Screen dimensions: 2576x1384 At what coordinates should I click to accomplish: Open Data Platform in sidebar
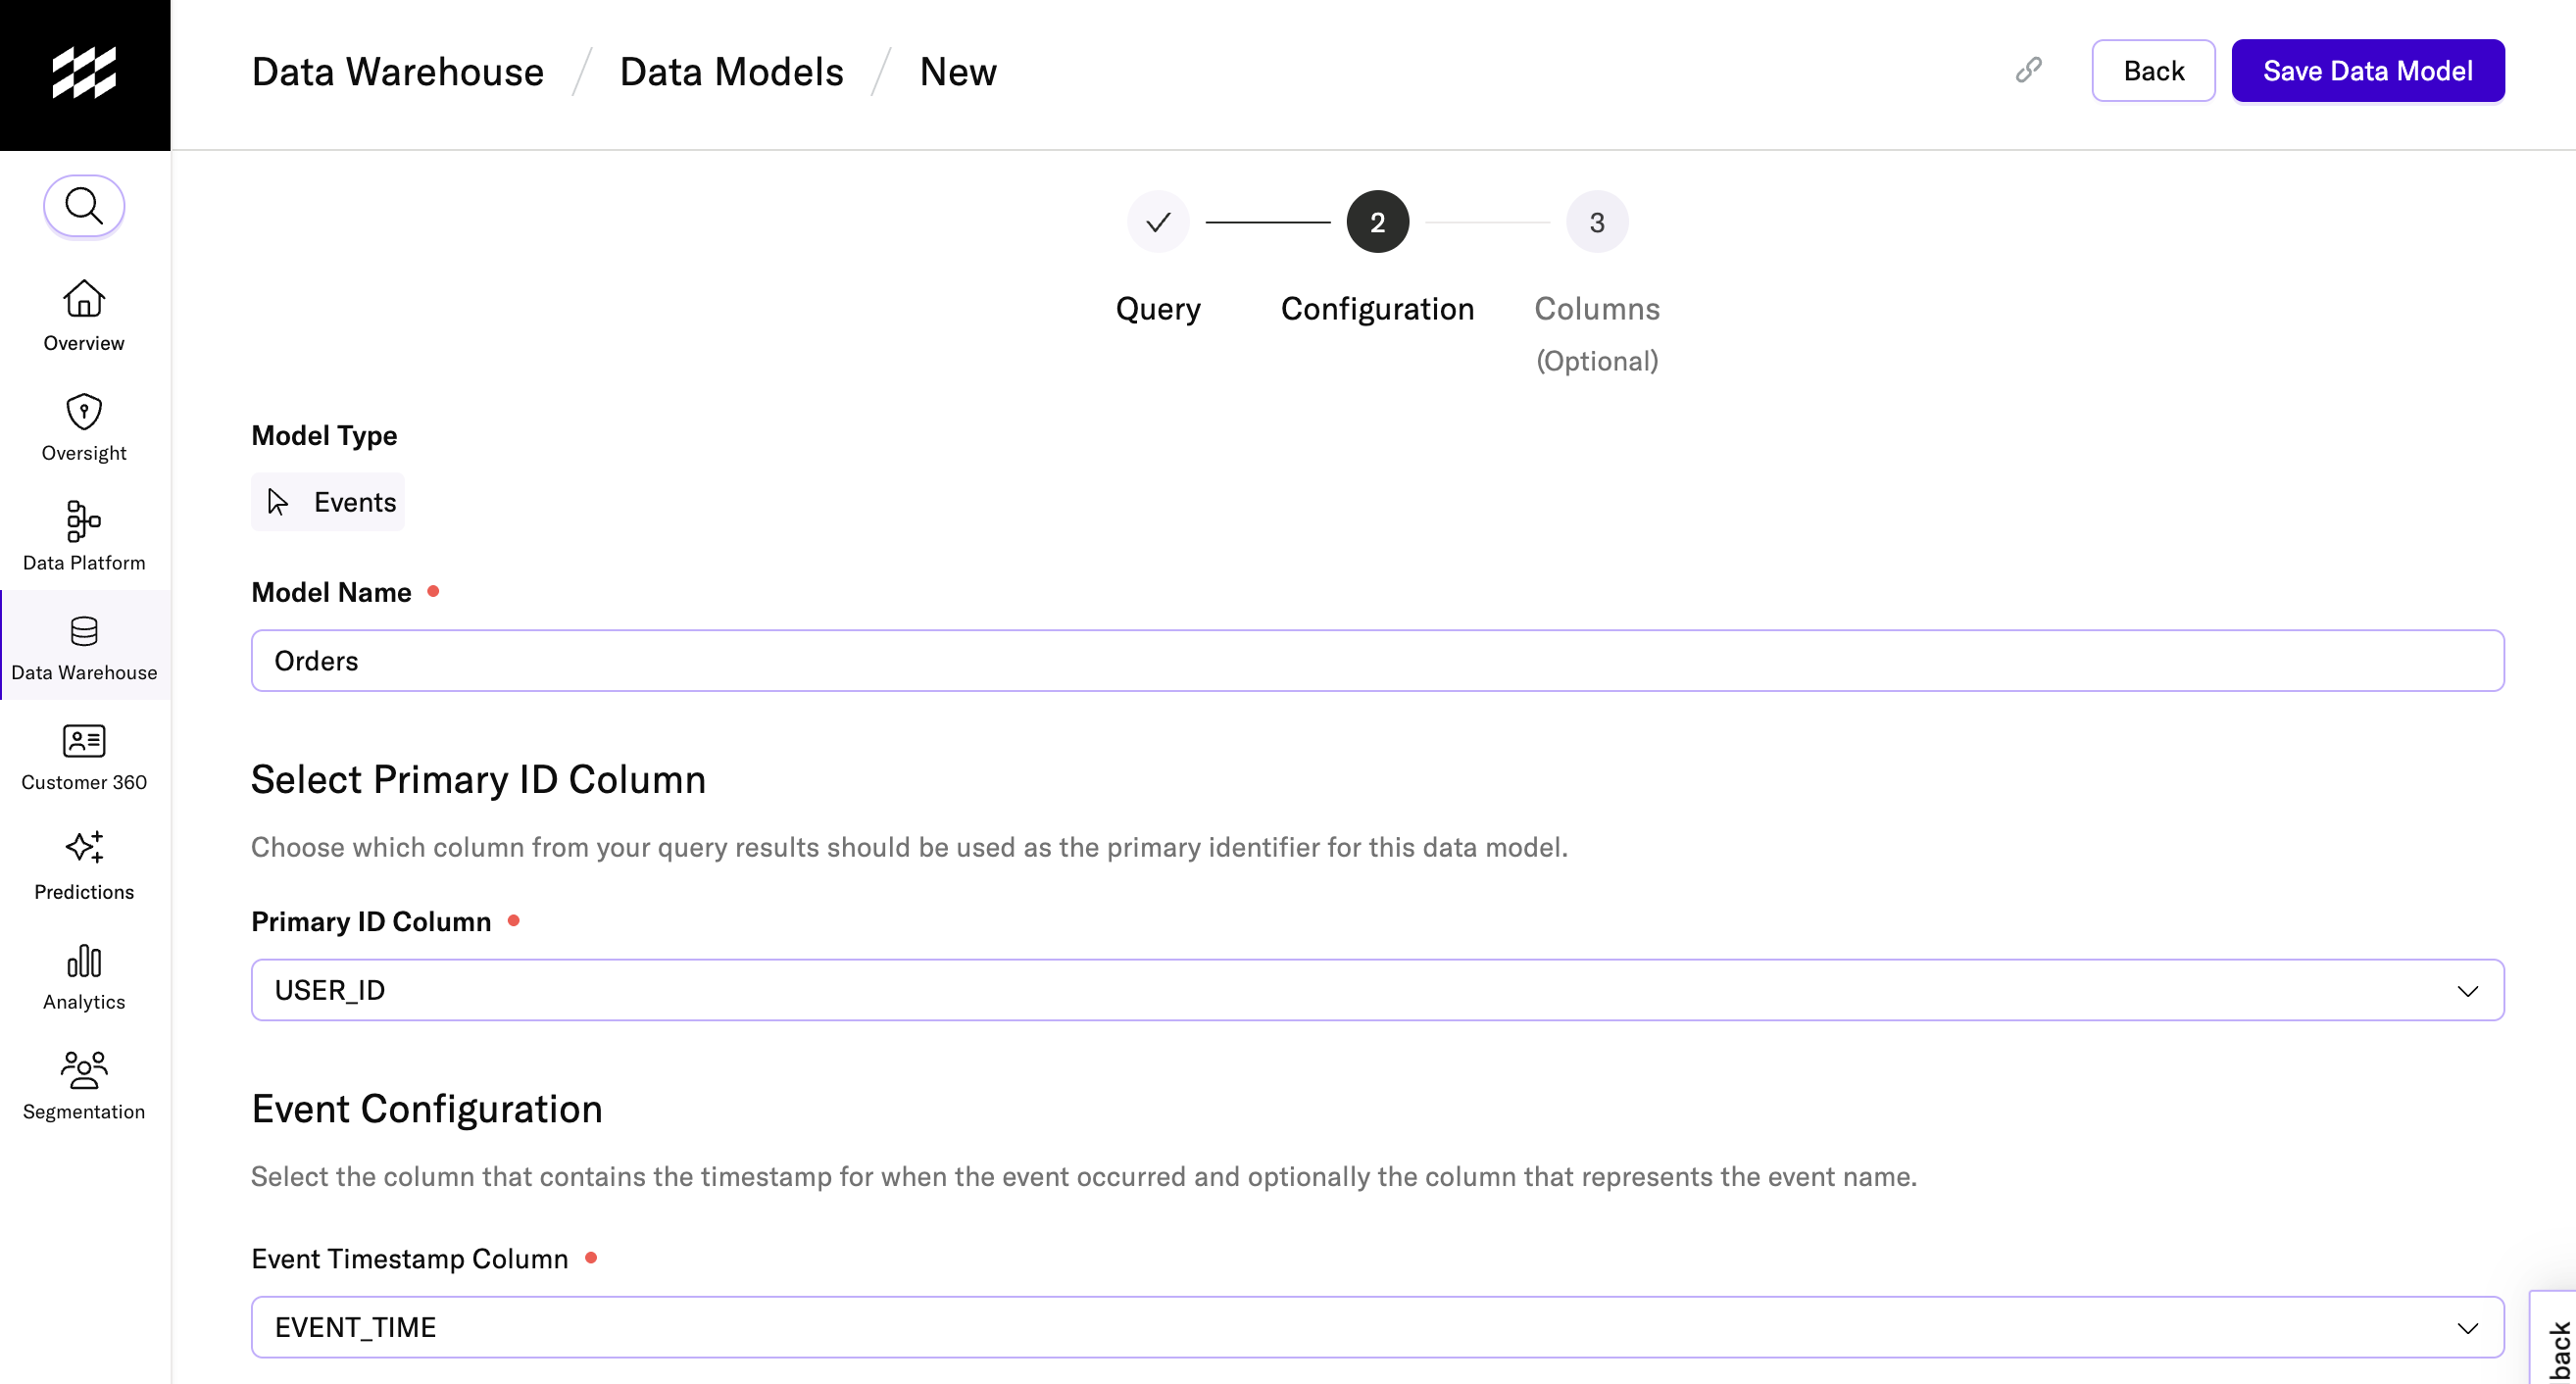84,522
